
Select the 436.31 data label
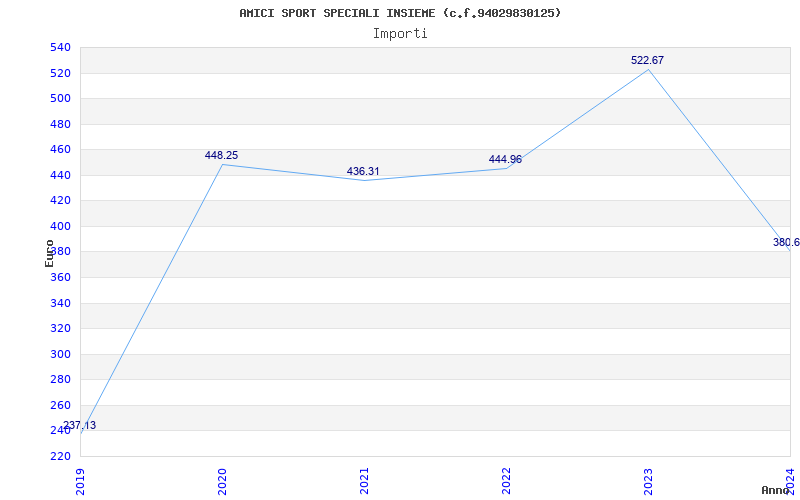click(363, 171)
